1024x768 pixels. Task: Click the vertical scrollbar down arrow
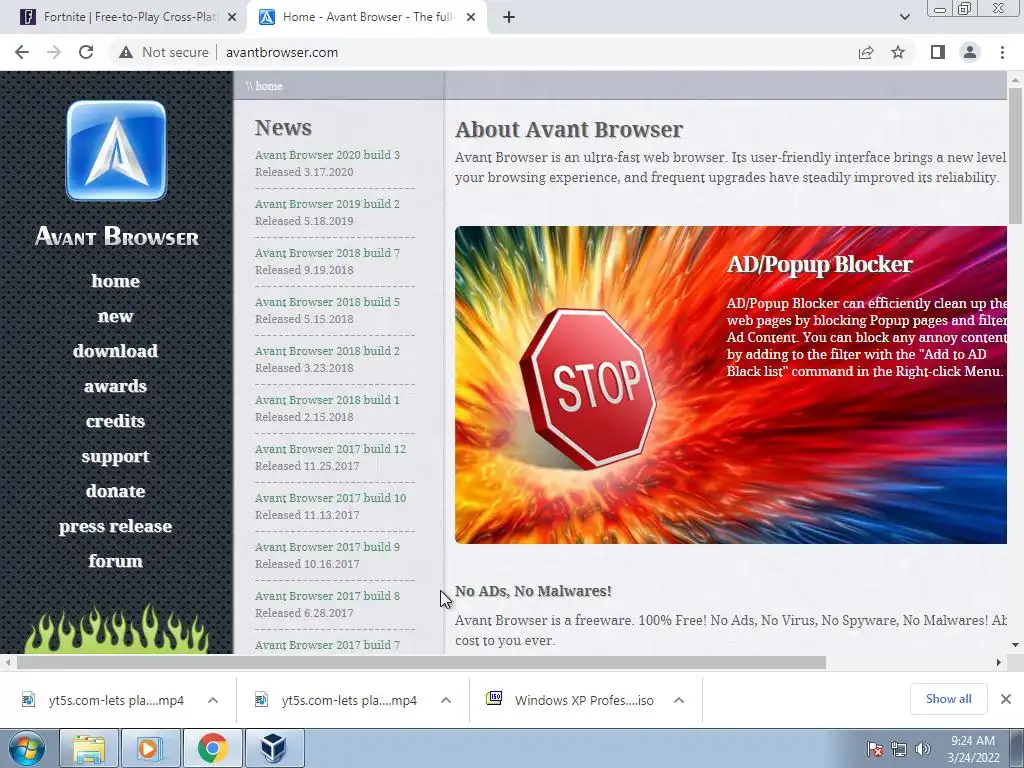(1016, 645)
